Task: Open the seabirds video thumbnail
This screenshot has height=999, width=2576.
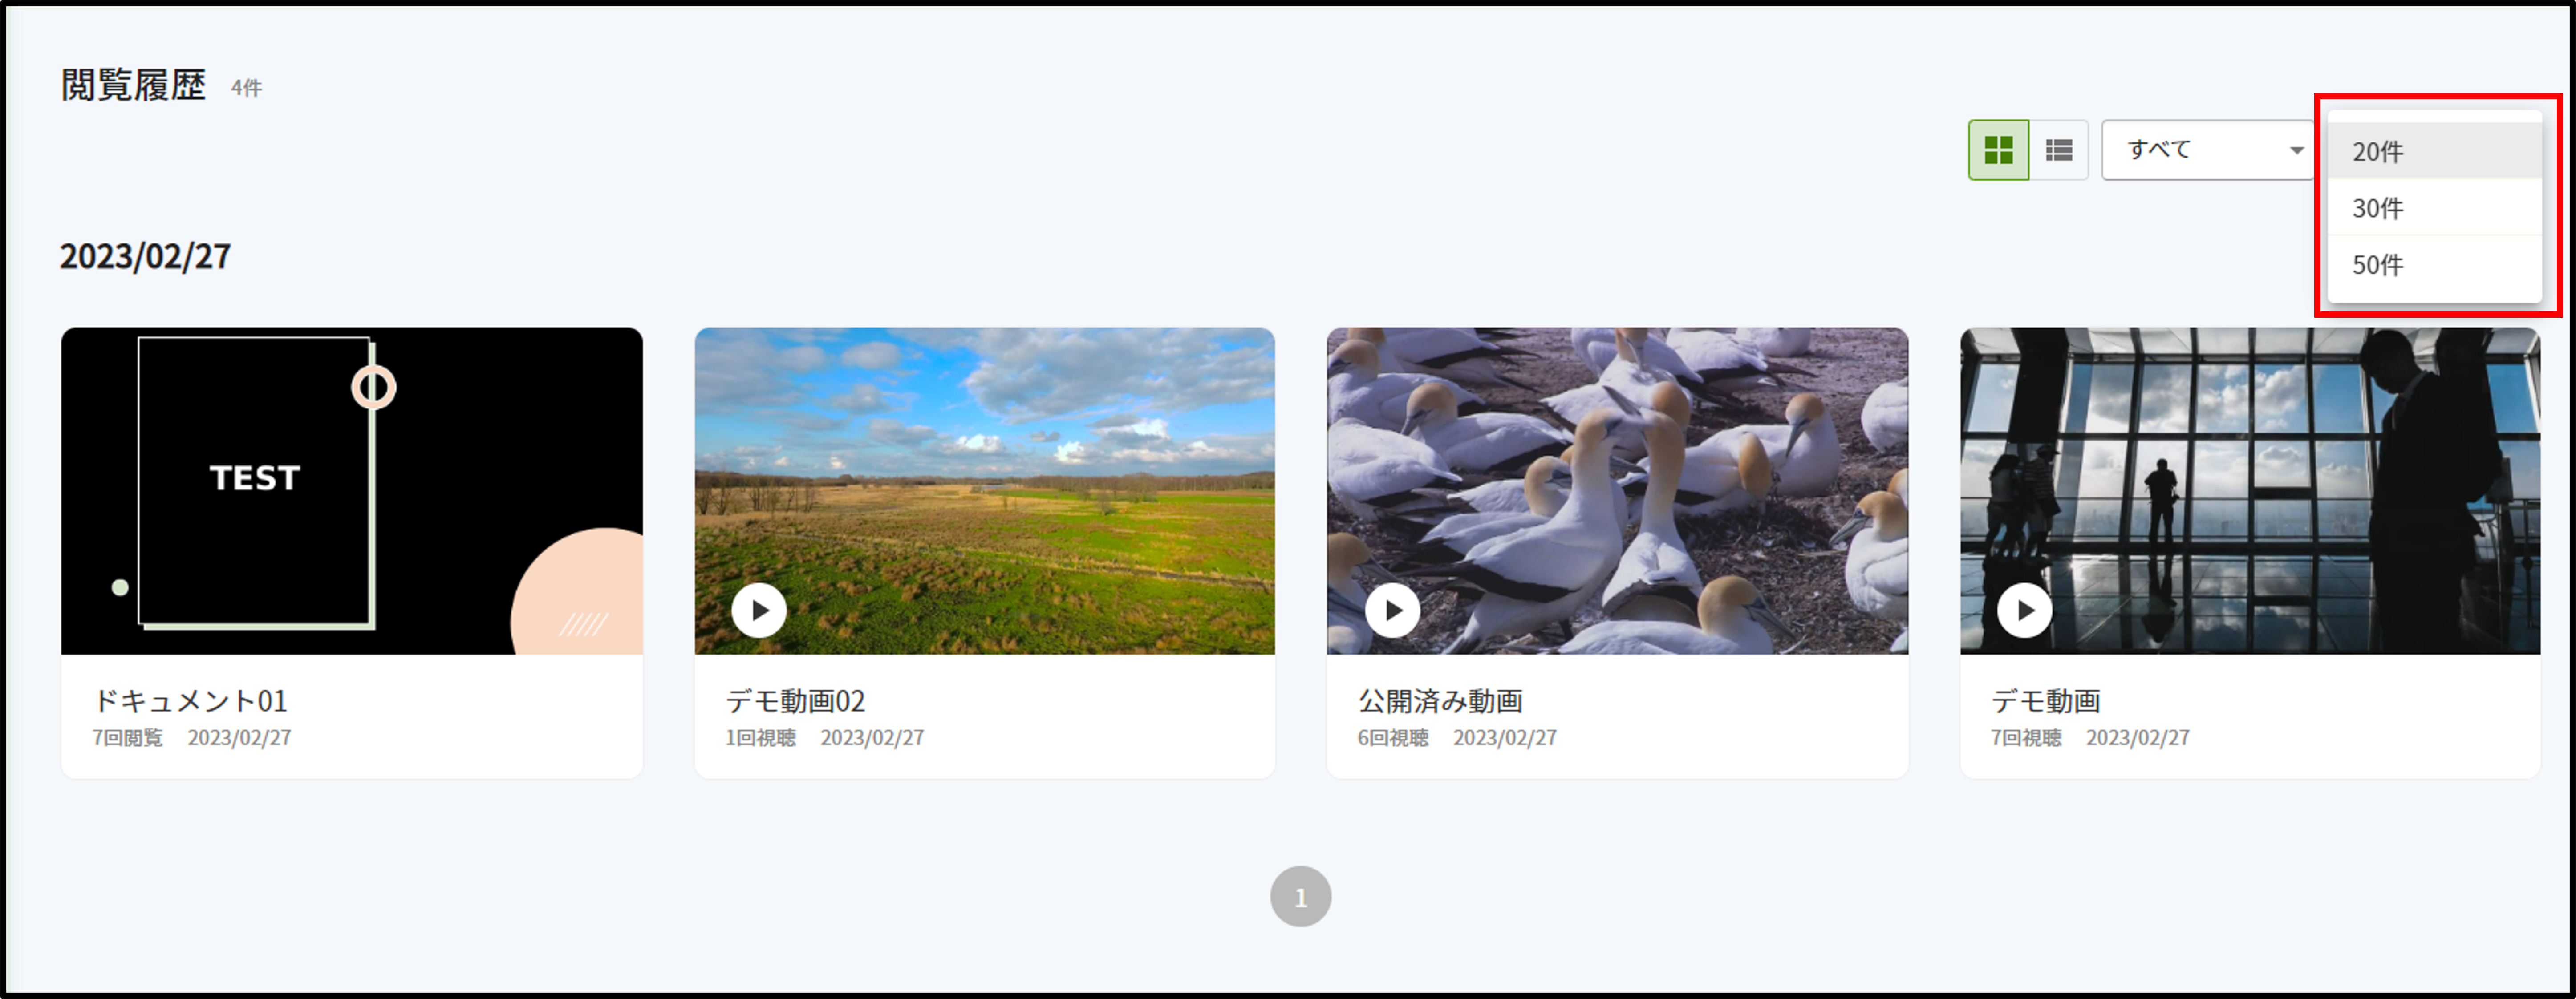Action: (1617, 491)
